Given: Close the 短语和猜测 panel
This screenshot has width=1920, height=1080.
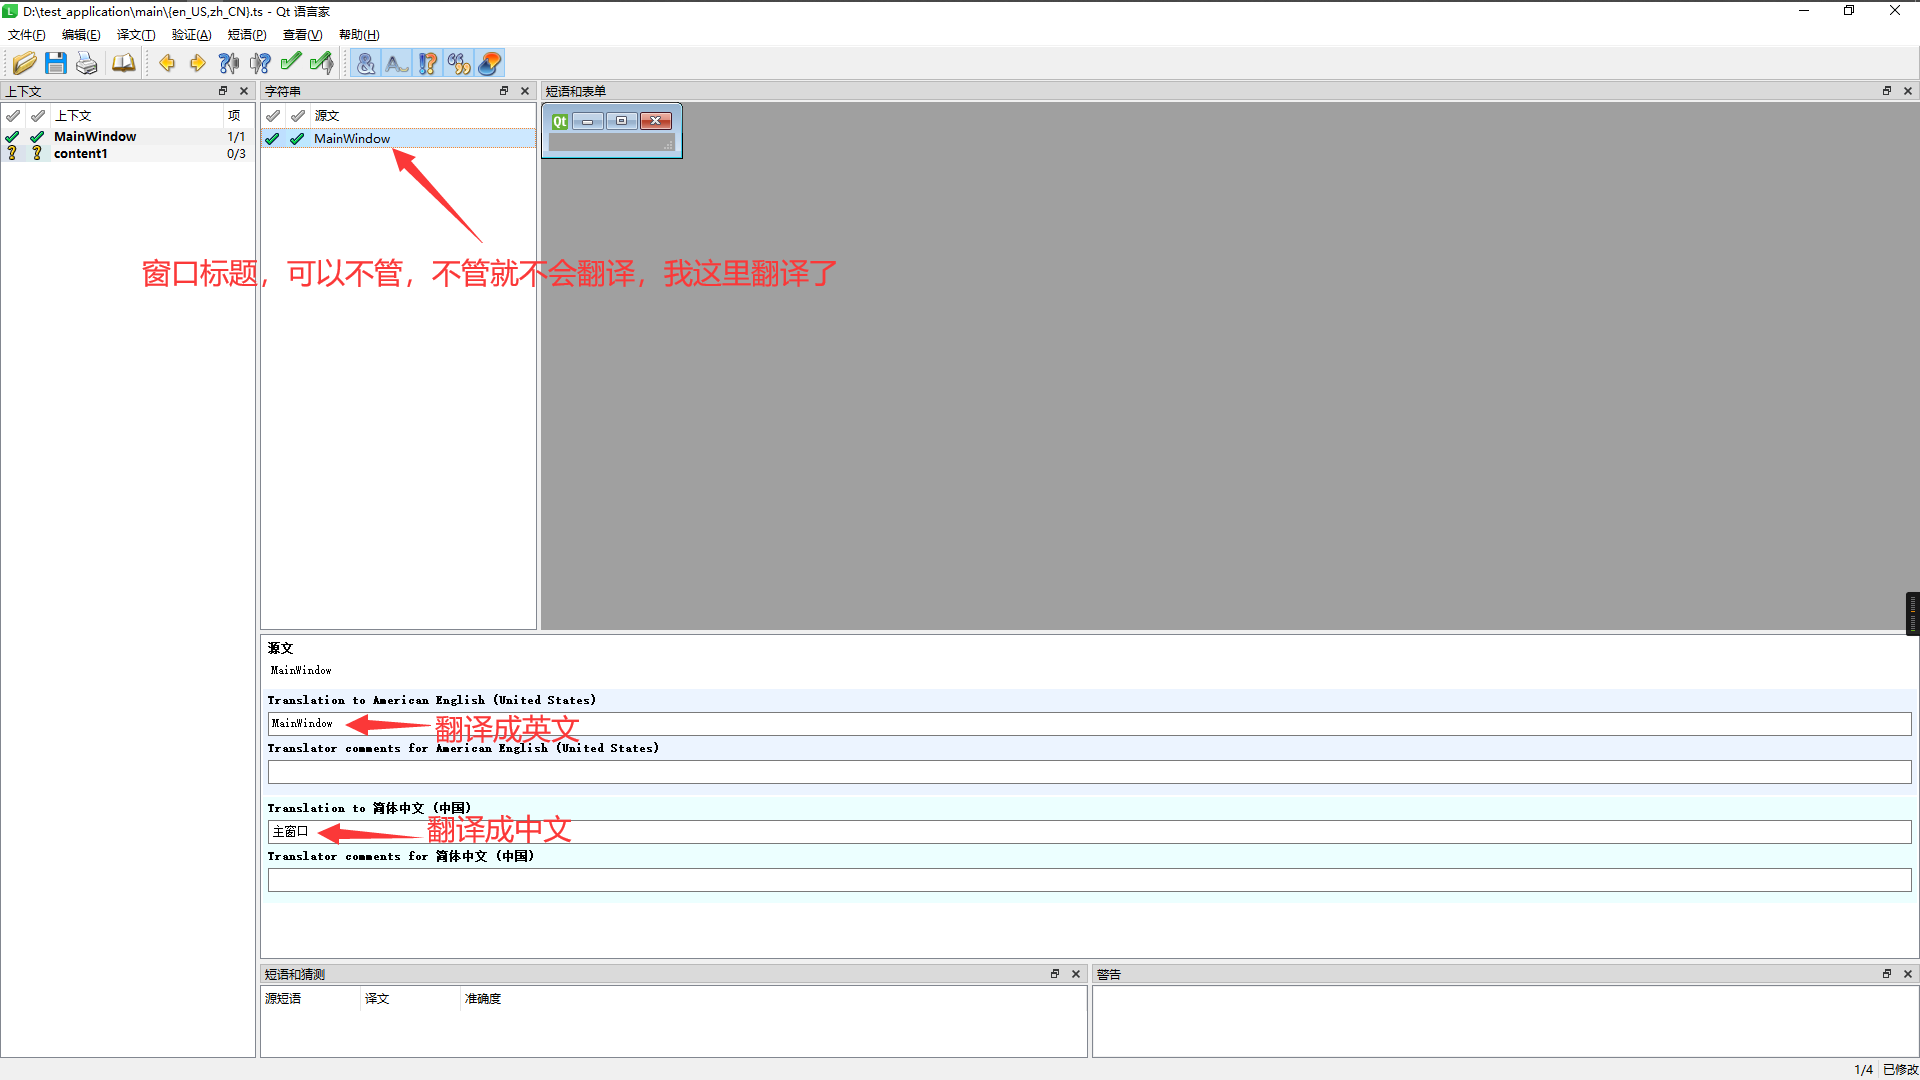Looking at the screenshot, I should click(1076, 974).
